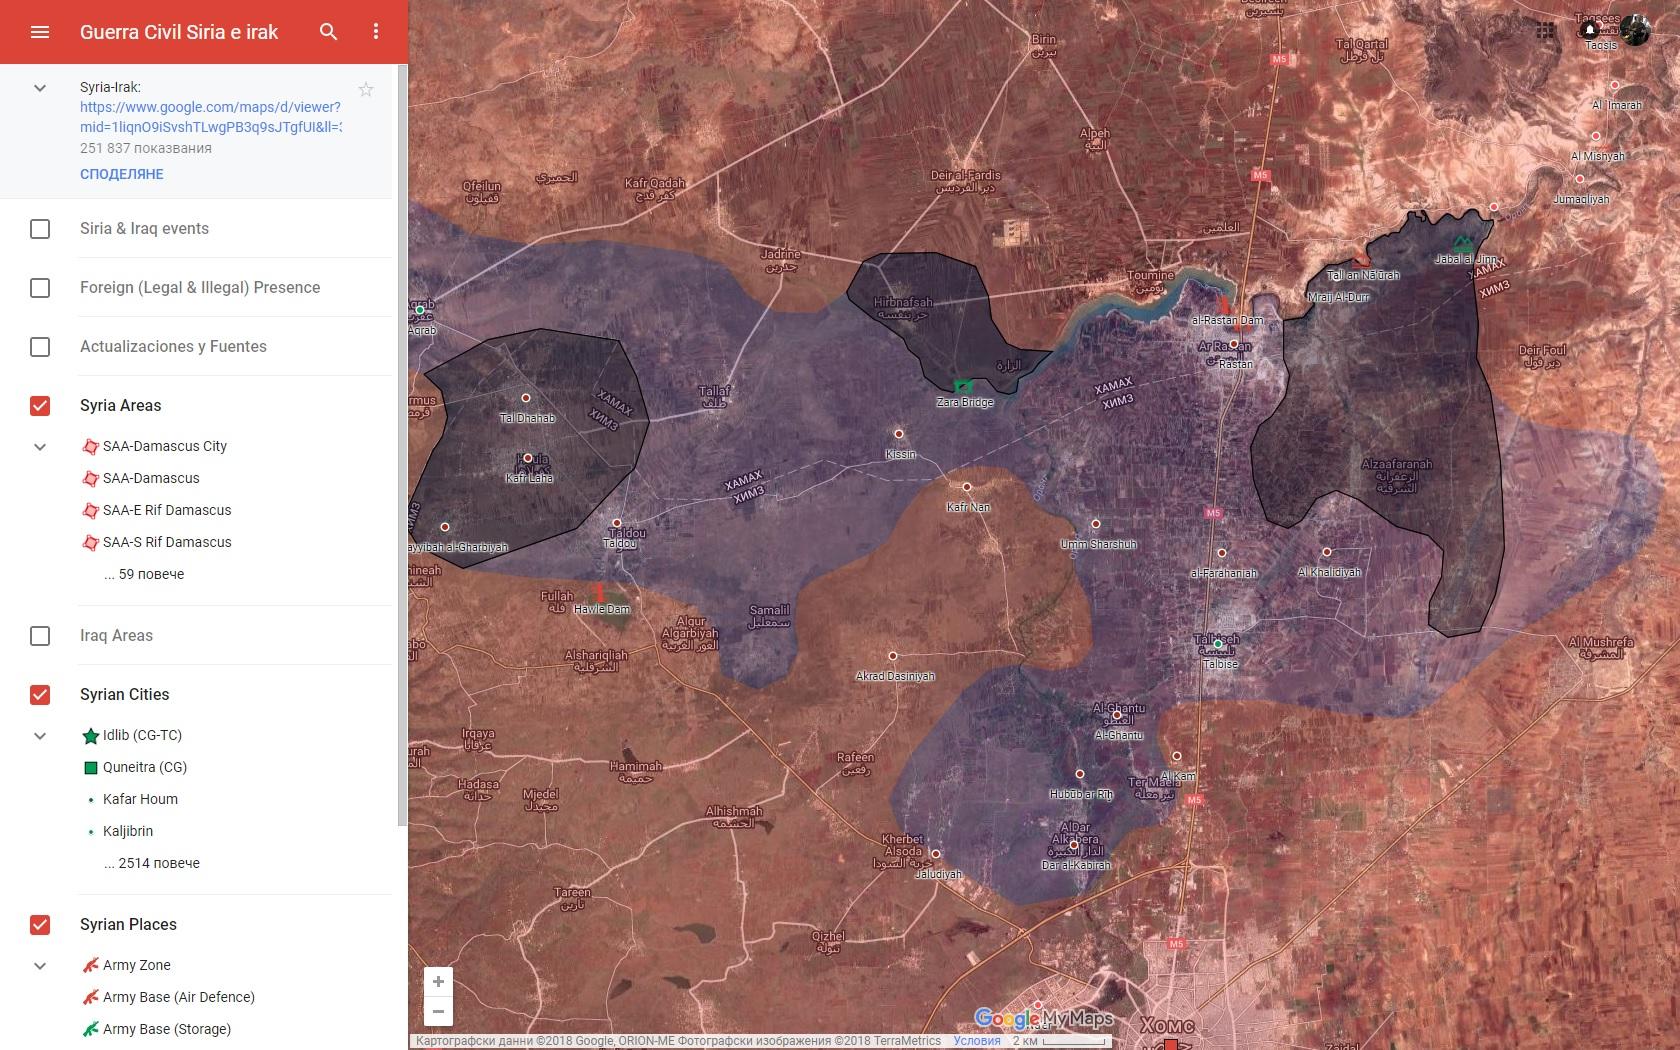Star this map as favorite
Viewport: 1680px width, 1050px height.
pos(366,90)
